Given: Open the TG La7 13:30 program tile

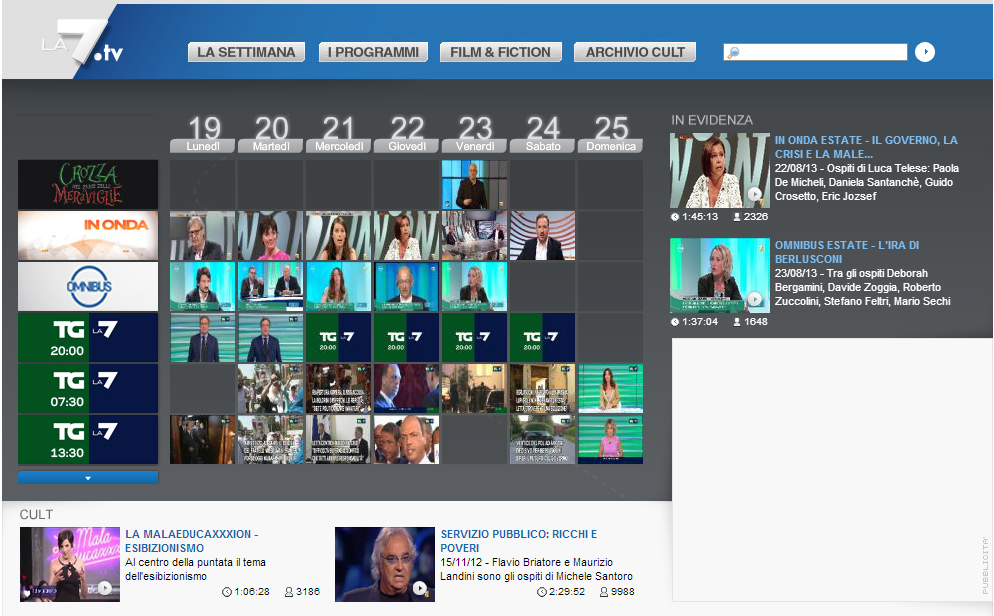Looking at the screenshot, I should tap(88, 440).
